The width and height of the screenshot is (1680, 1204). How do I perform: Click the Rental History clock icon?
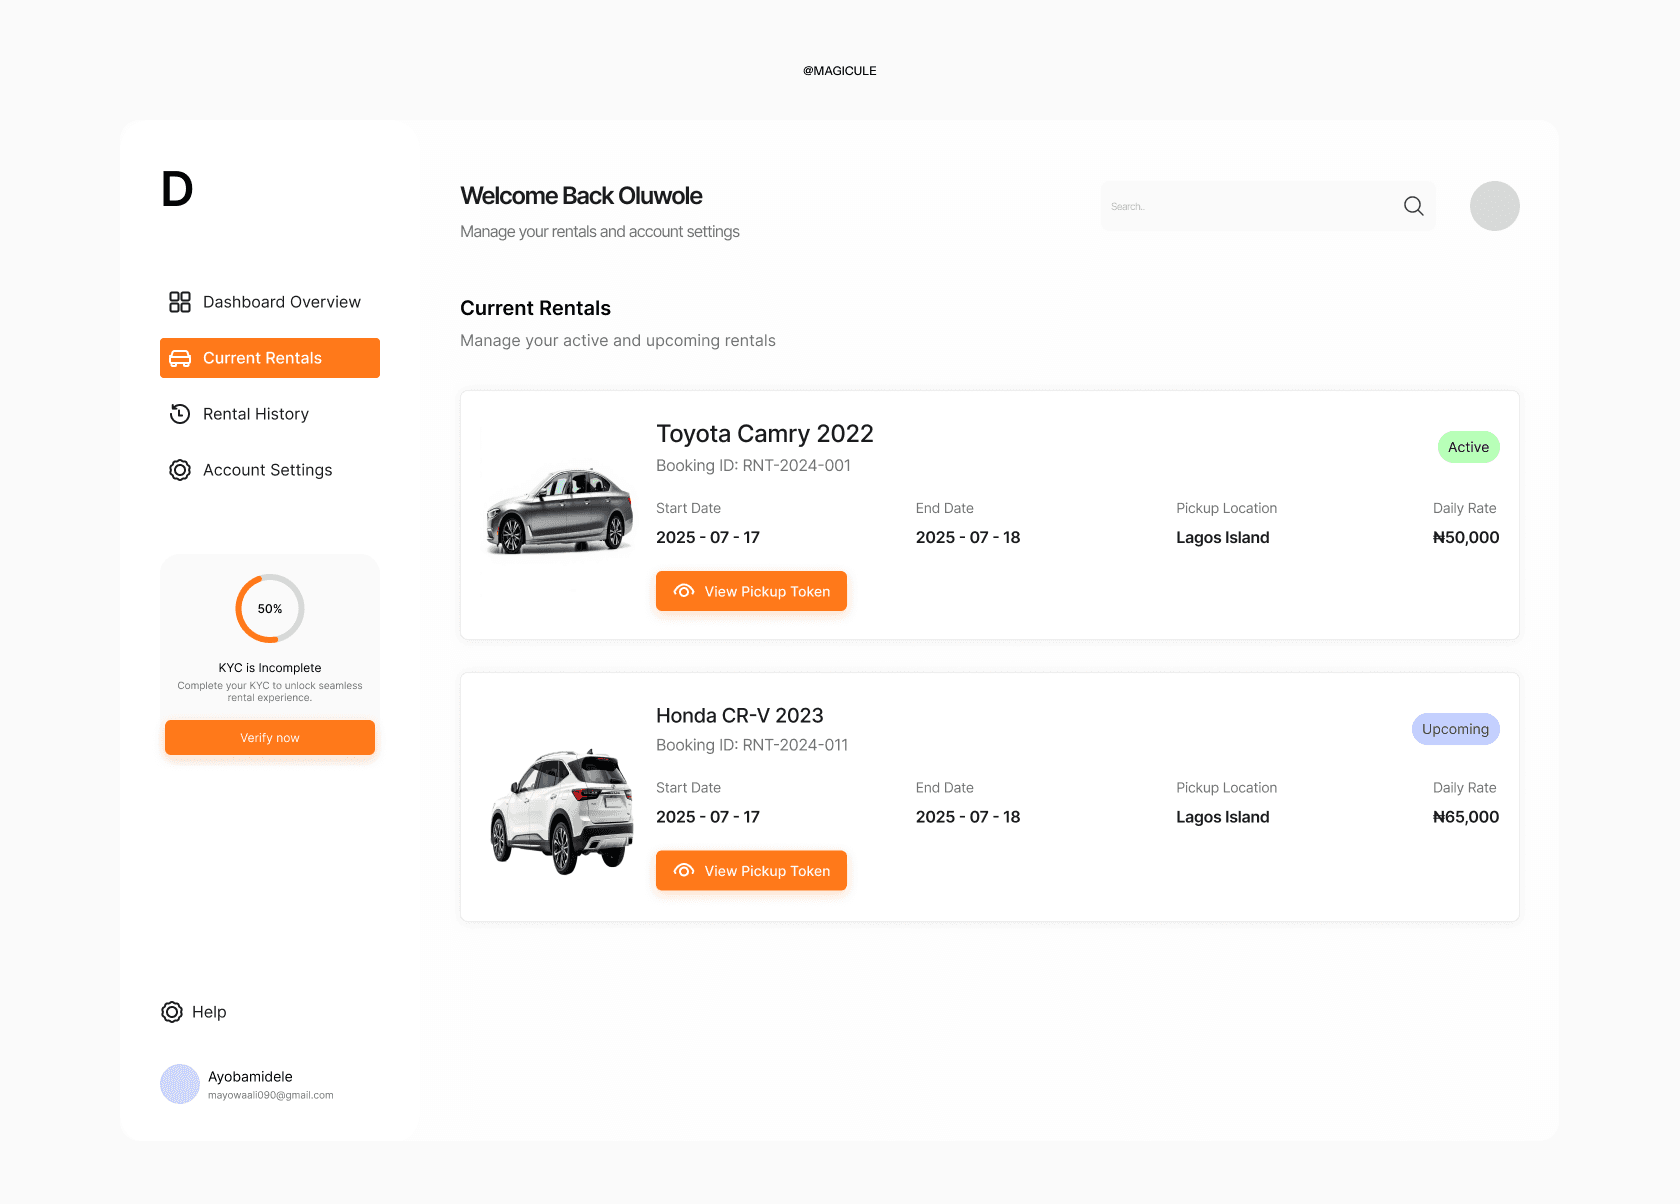[x=180, y=414]
